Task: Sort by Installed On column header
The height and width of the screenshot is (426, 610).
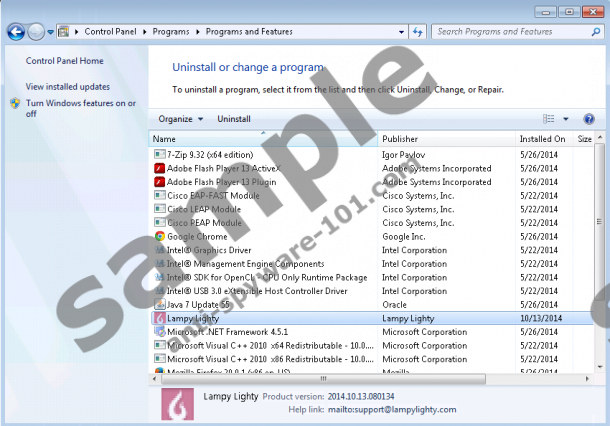Action: tap(542, 139)
